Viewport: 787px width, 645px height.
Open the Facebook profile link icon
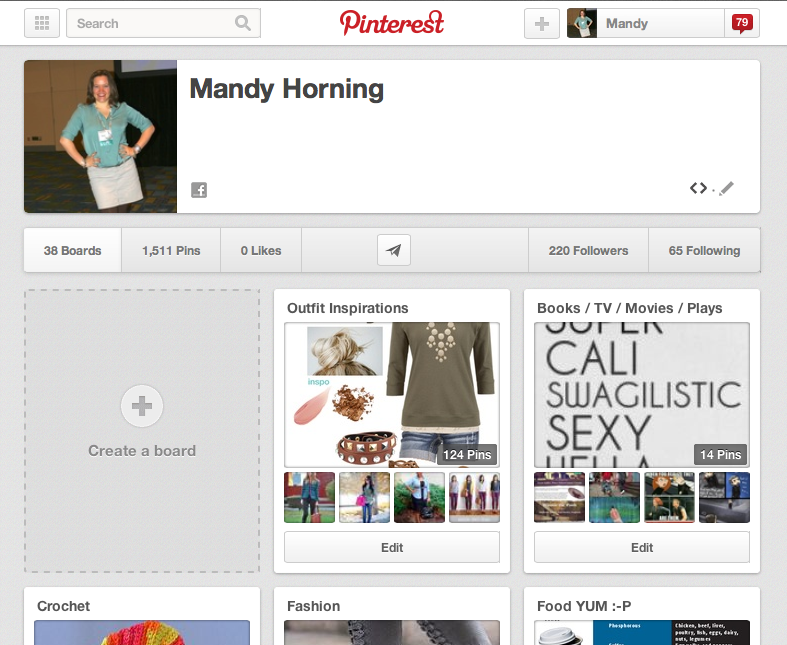click(x=199, y=190)
